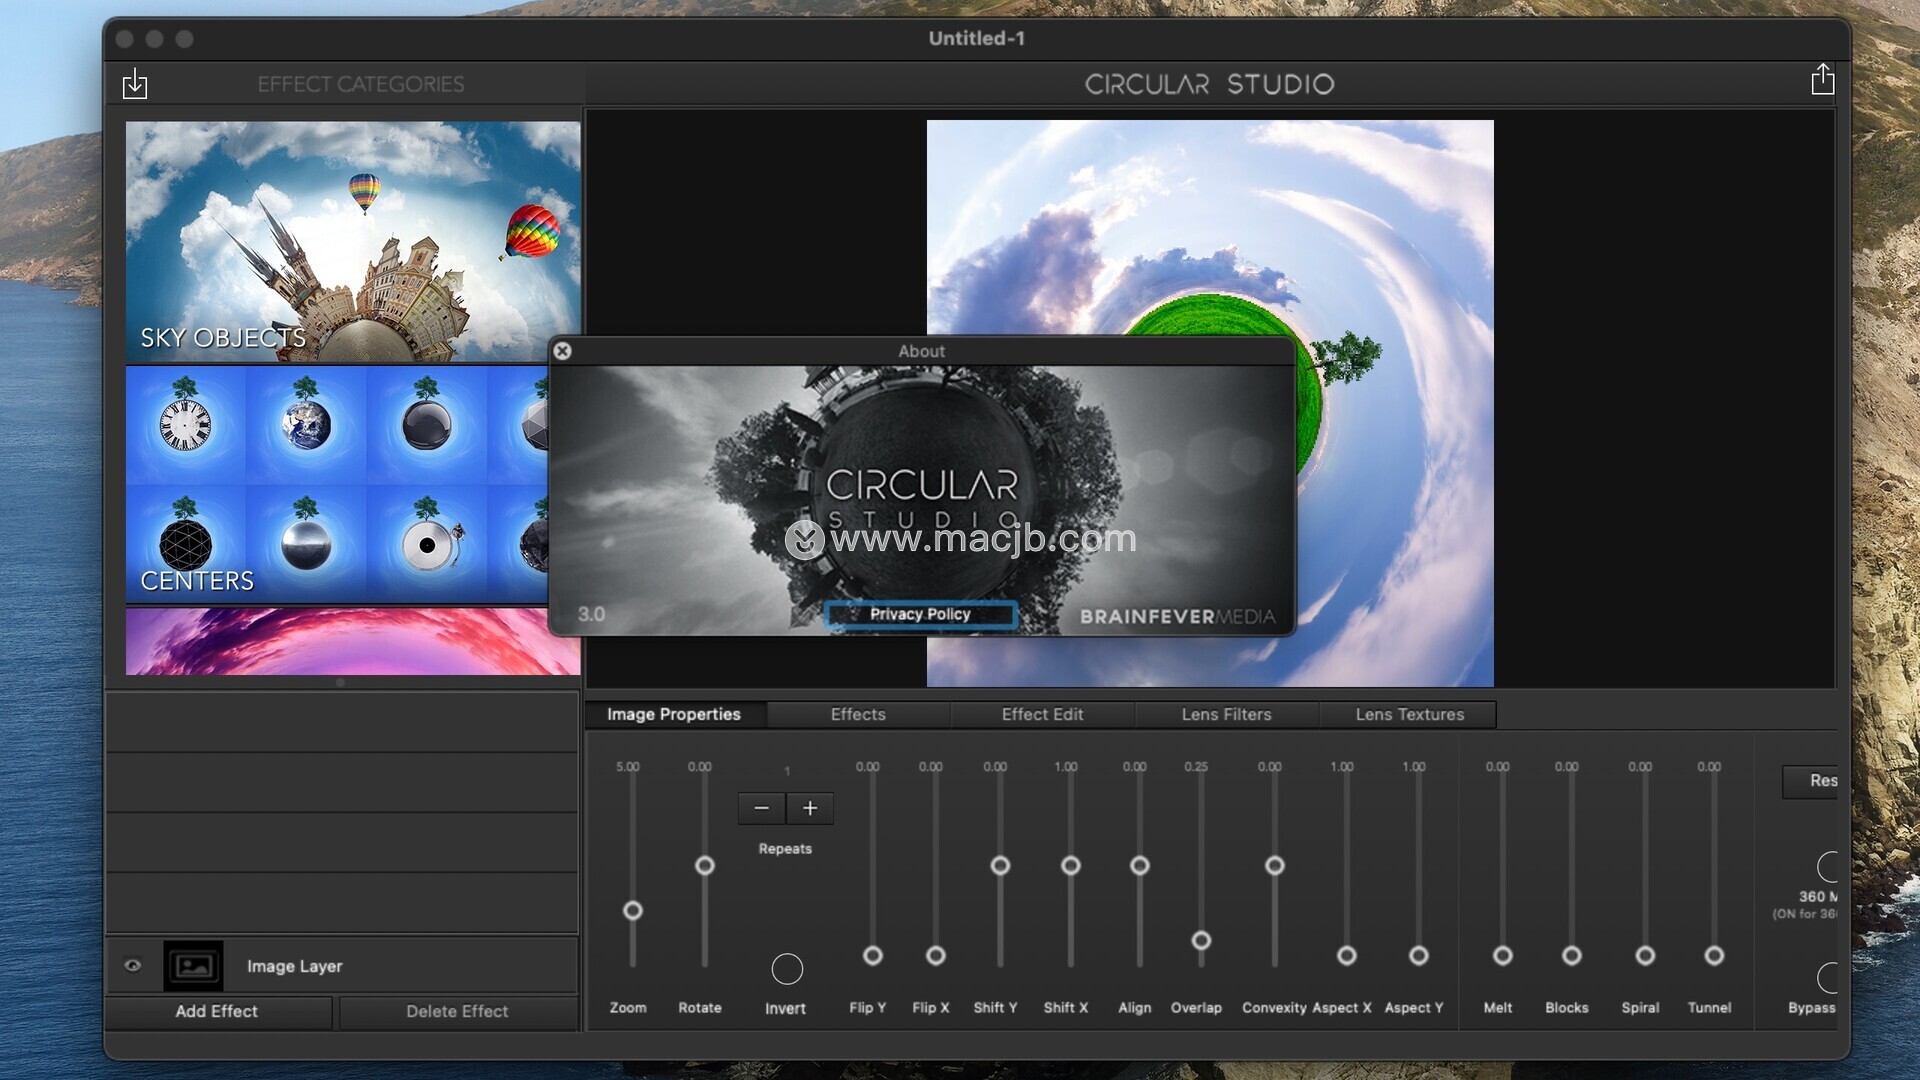This screenshot has width=1920, height=1080.
Task: Click the Aspect X slider knob
Action: point(1346,955)
